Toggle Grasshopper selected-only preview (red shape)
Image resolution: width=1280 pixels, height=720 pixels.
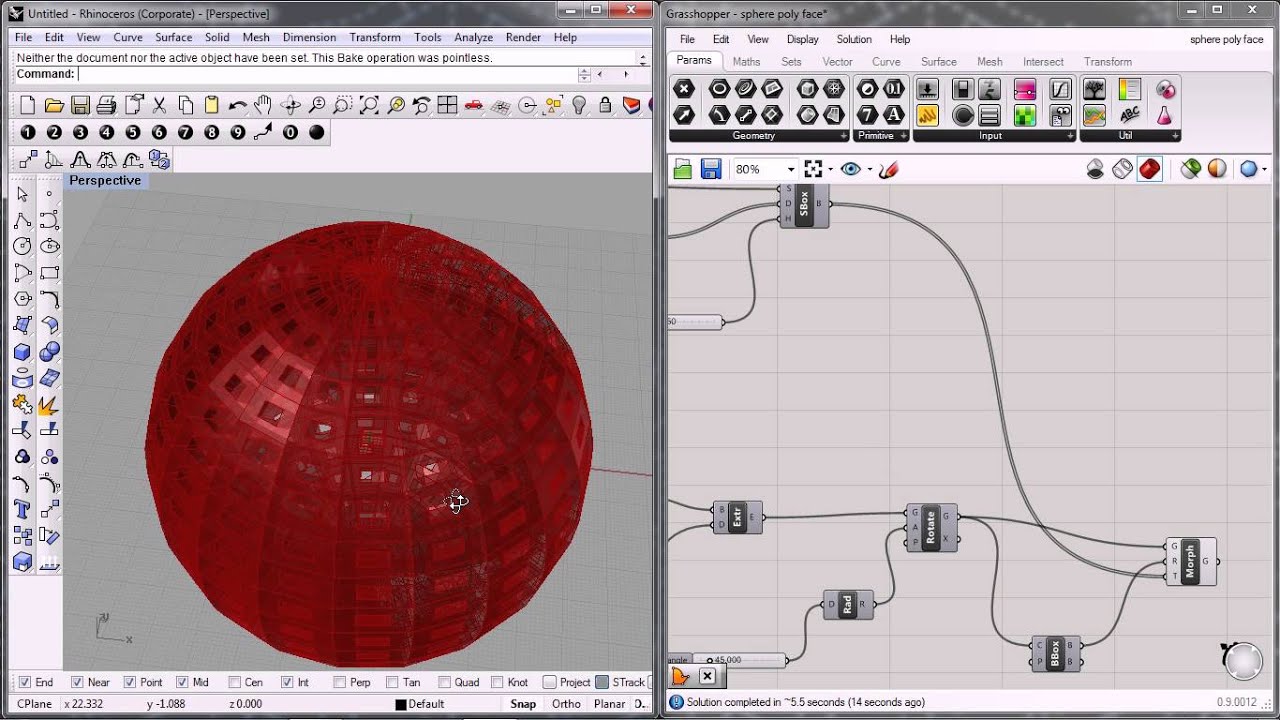click(x=1149, y=169)
